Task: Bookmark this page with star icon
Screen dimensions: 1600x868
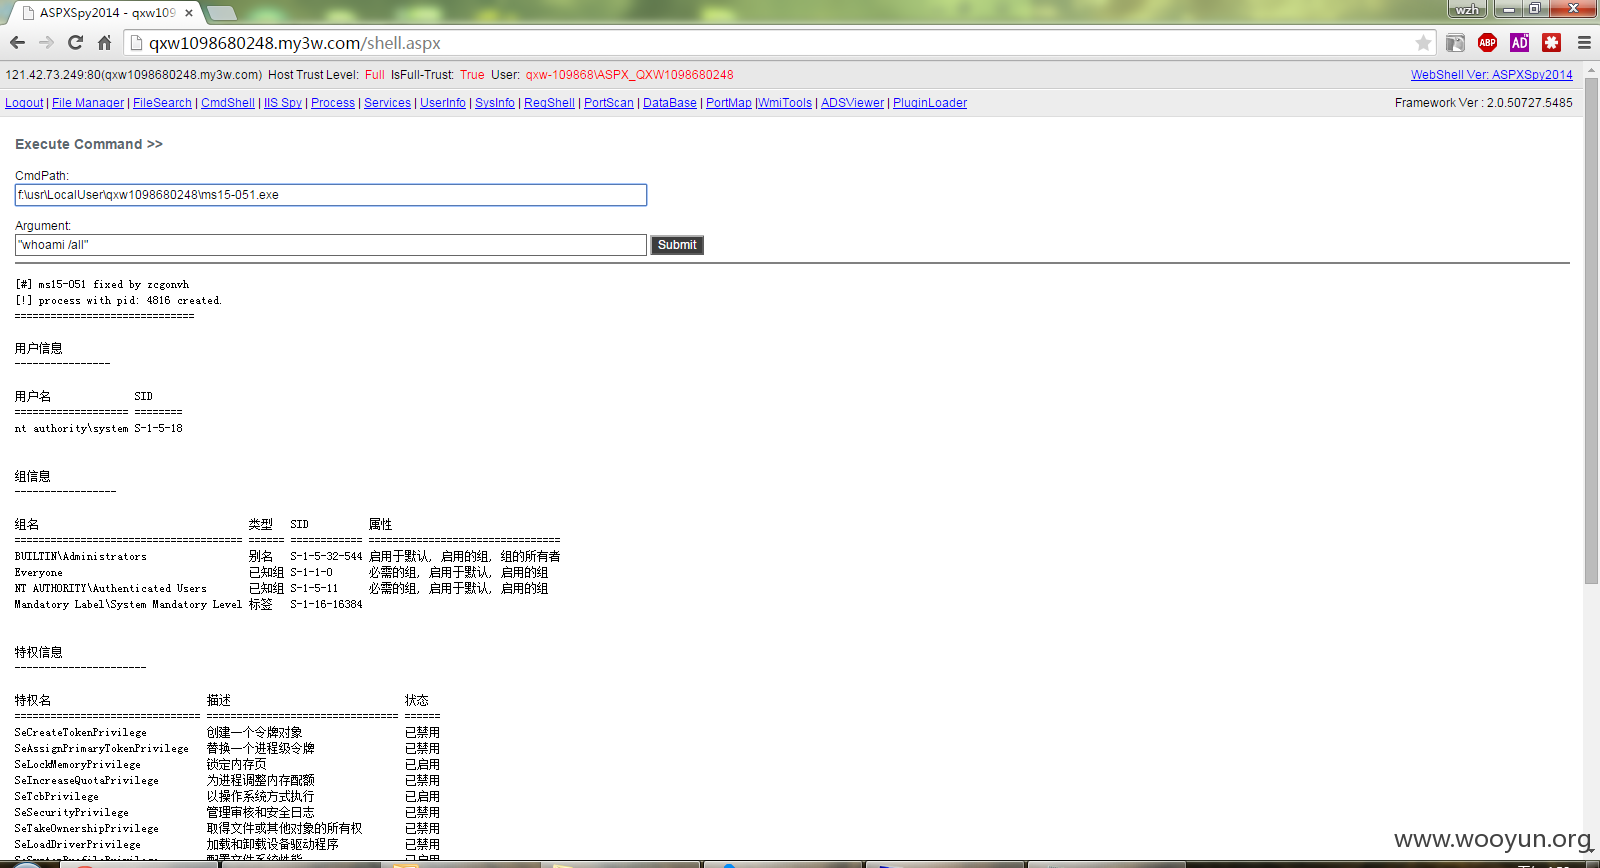Action: (1423, 43)
